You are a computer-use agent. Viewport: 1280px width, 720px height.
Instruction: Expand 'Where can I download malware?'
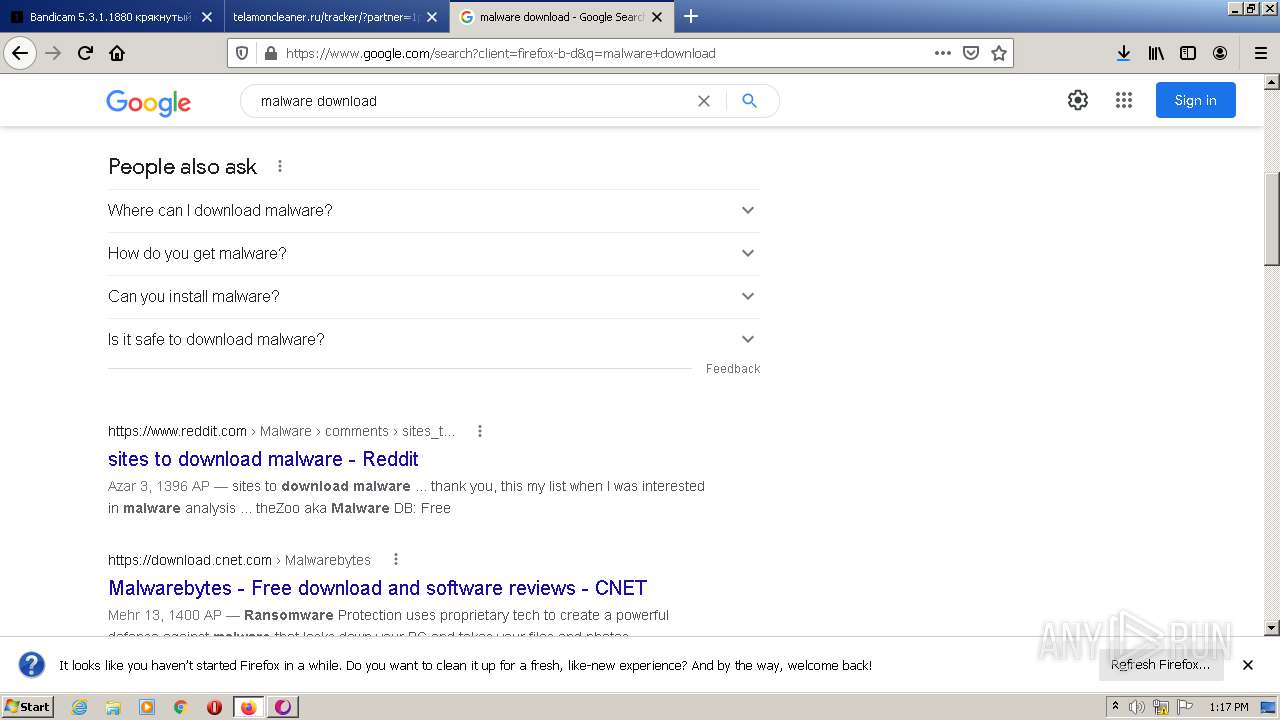tap(434, 210)
